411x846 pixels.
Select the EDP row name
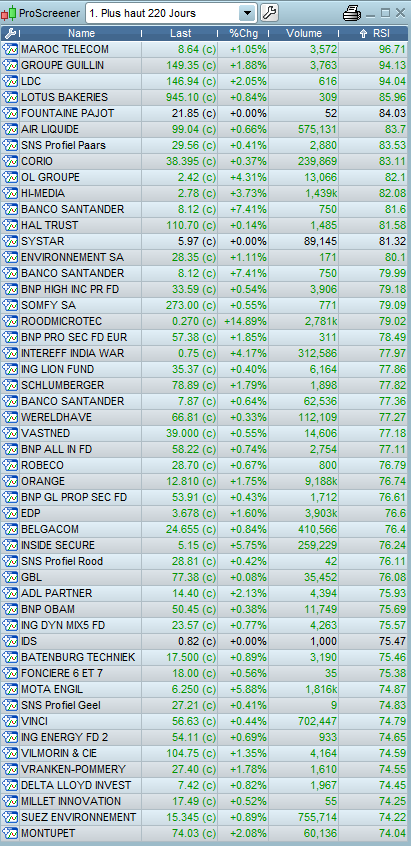pos(31,513)
